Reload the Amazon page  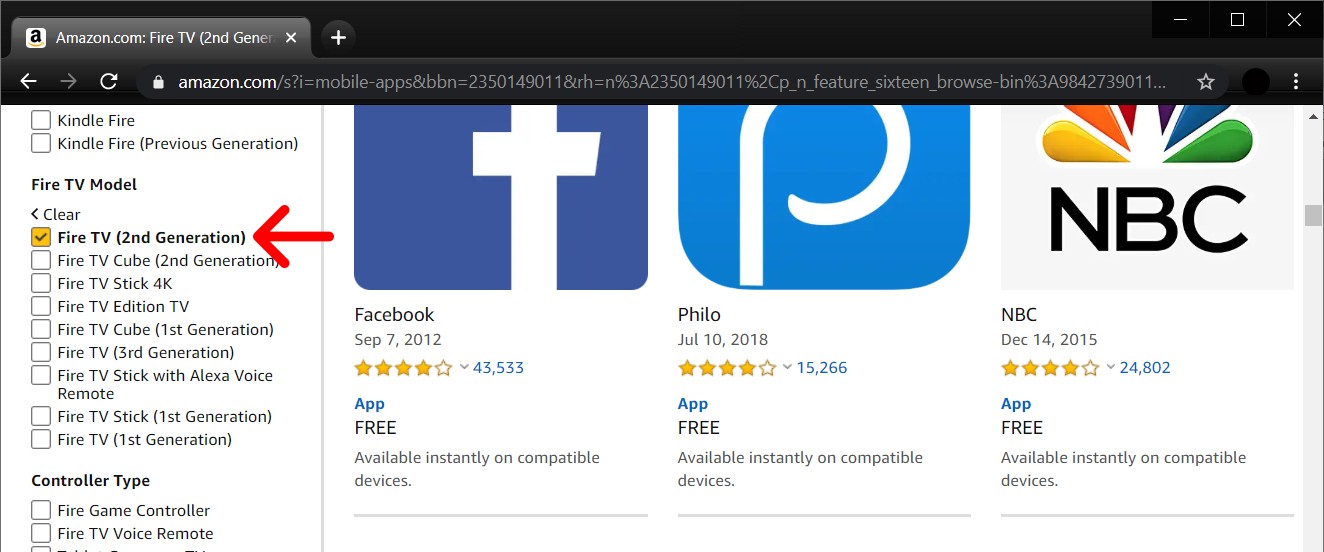coord(109,82)
